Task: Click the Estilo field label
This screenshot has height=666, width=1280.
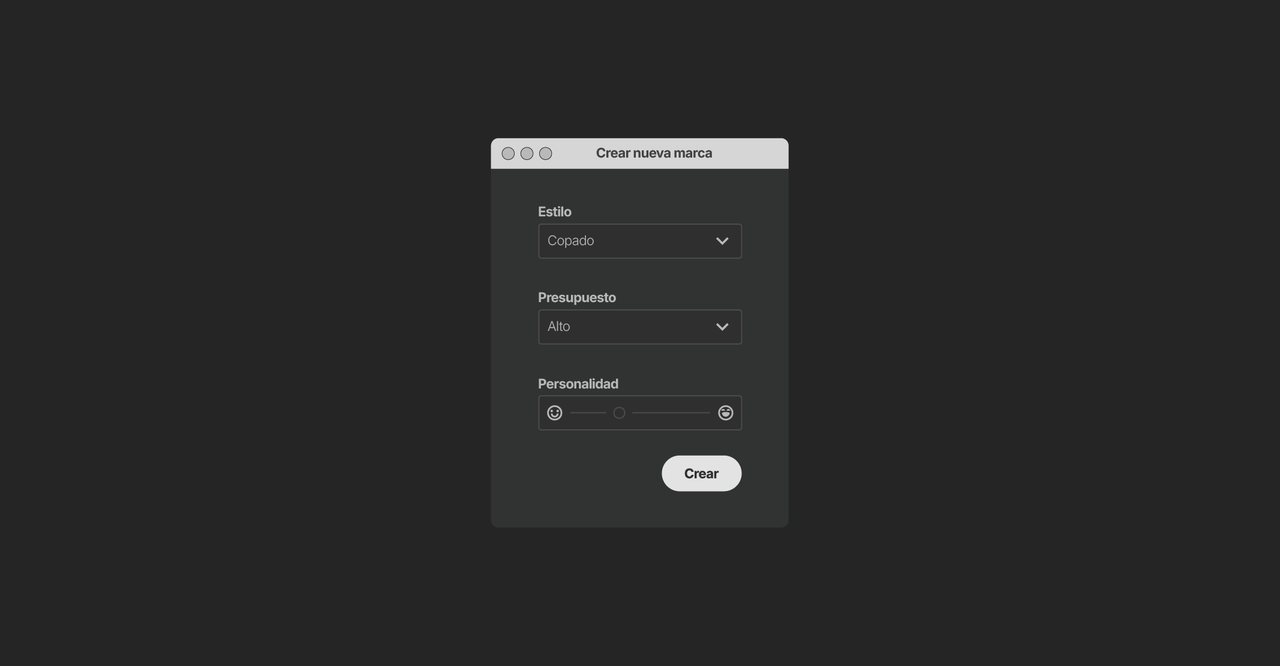Action: [x=555, y=212]
